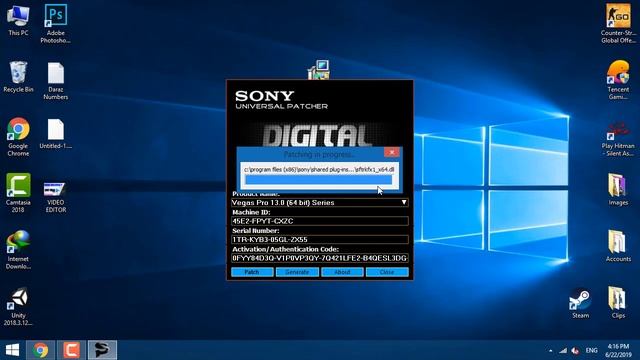Open the Play Hitman Silent Assassin shortcut
Screen dimensions: 640x360
(618, 138)
